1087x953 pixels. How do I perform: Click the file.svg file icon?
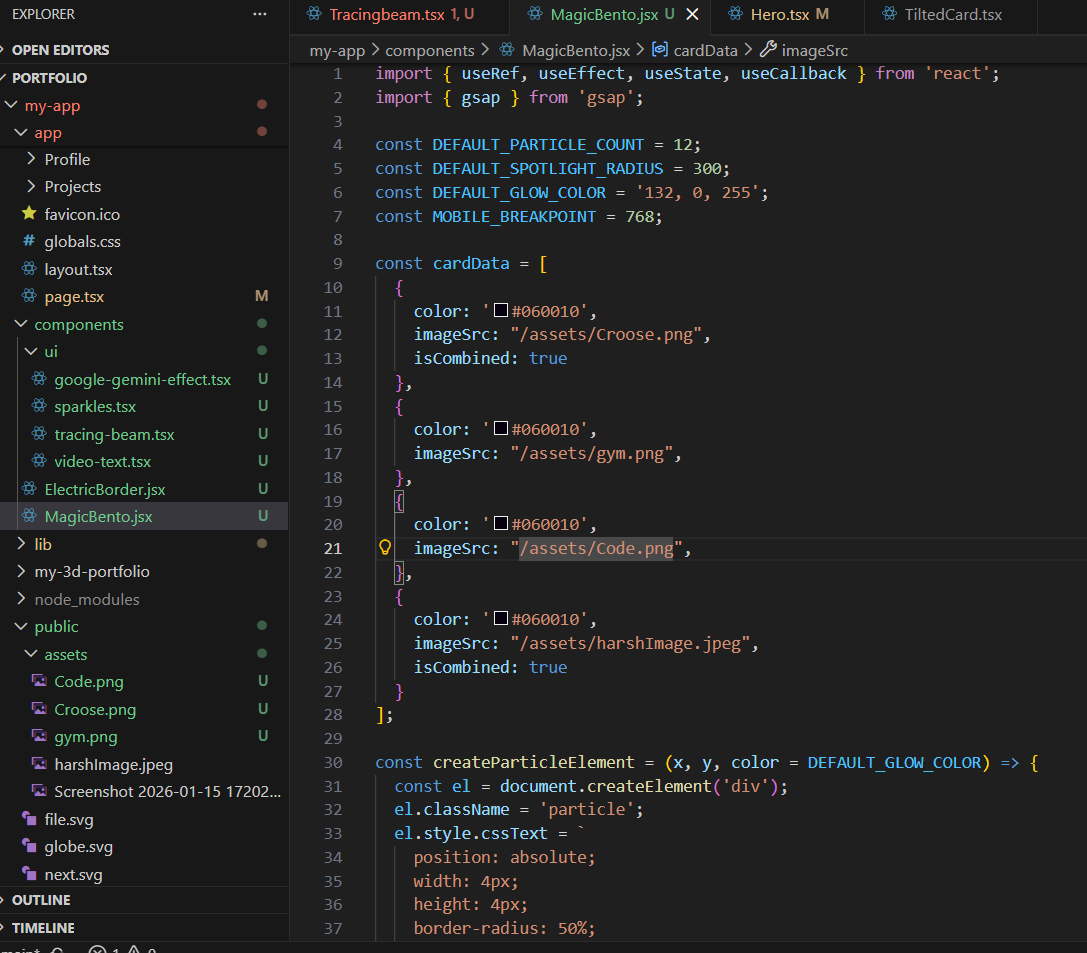pos(28,819)
